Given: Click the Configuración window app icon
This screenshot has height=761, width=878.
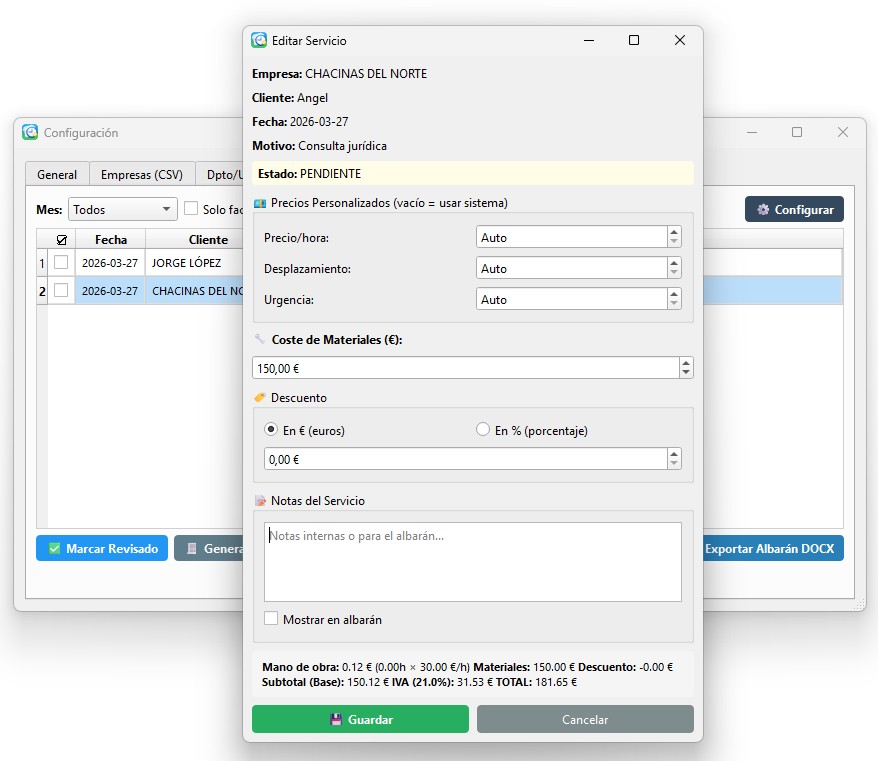Looking at the screenshot, I should (x=30, y=132).
